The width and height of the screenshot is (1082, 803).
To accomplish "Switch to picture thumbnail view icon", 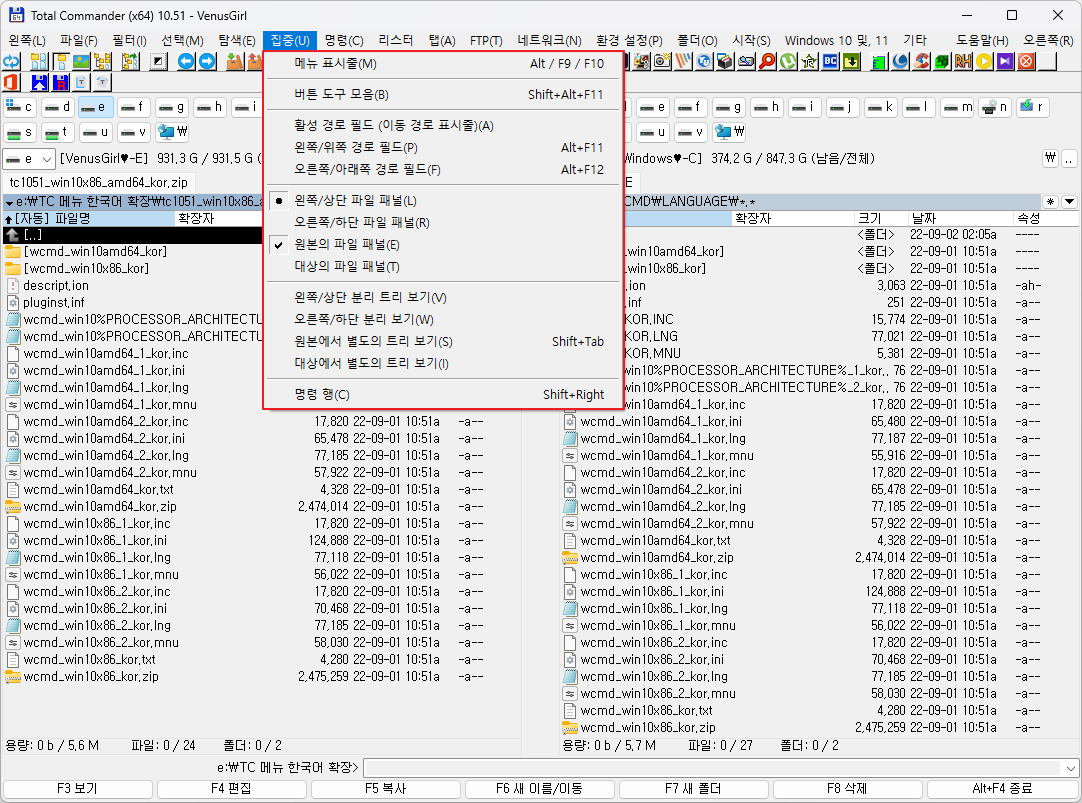I will 81,62.
